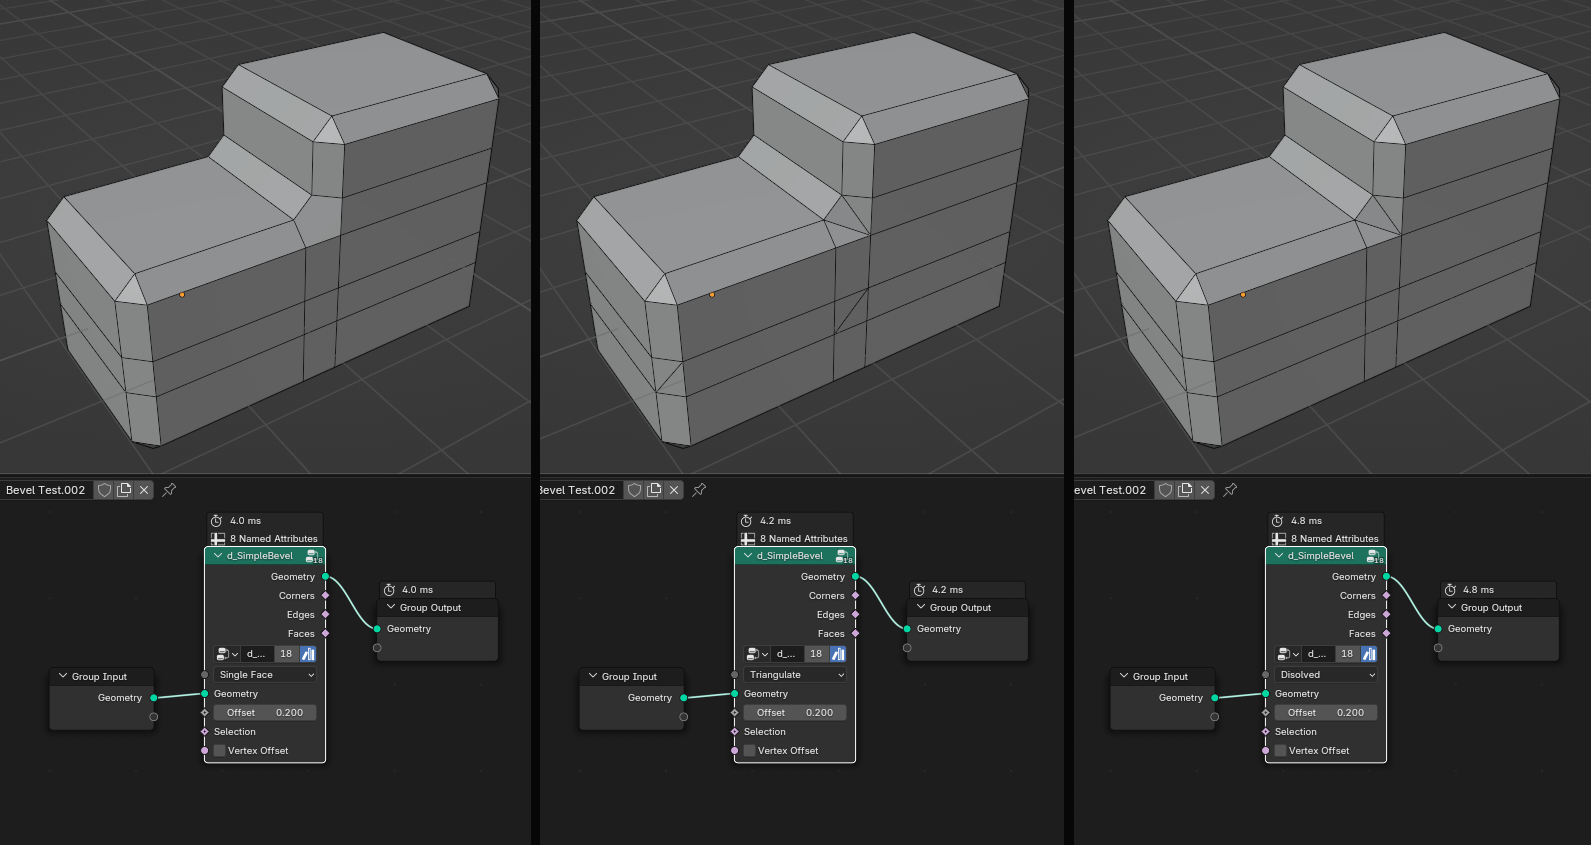Unlink node tree with X in Triangulate panel
Image resolution: width=1591 pixels, height=845 pixels.
point(674,490)
